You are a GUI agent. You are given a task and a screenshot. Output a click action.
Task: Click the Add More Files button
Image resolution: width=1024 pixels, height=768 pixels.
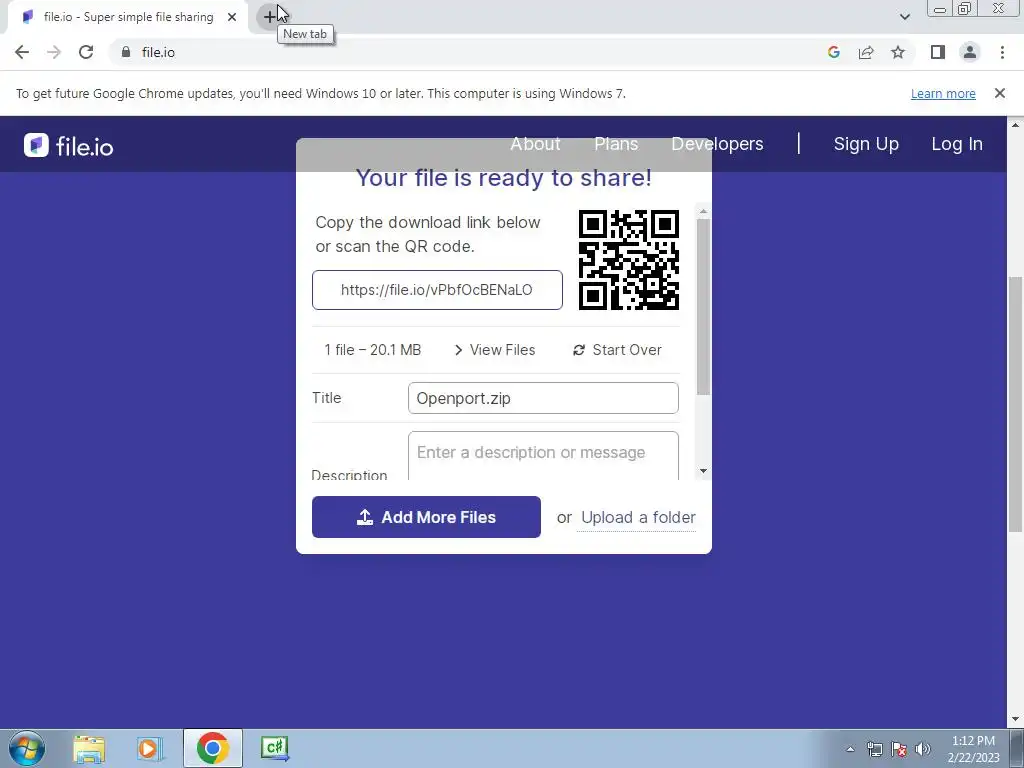(426, 517)
